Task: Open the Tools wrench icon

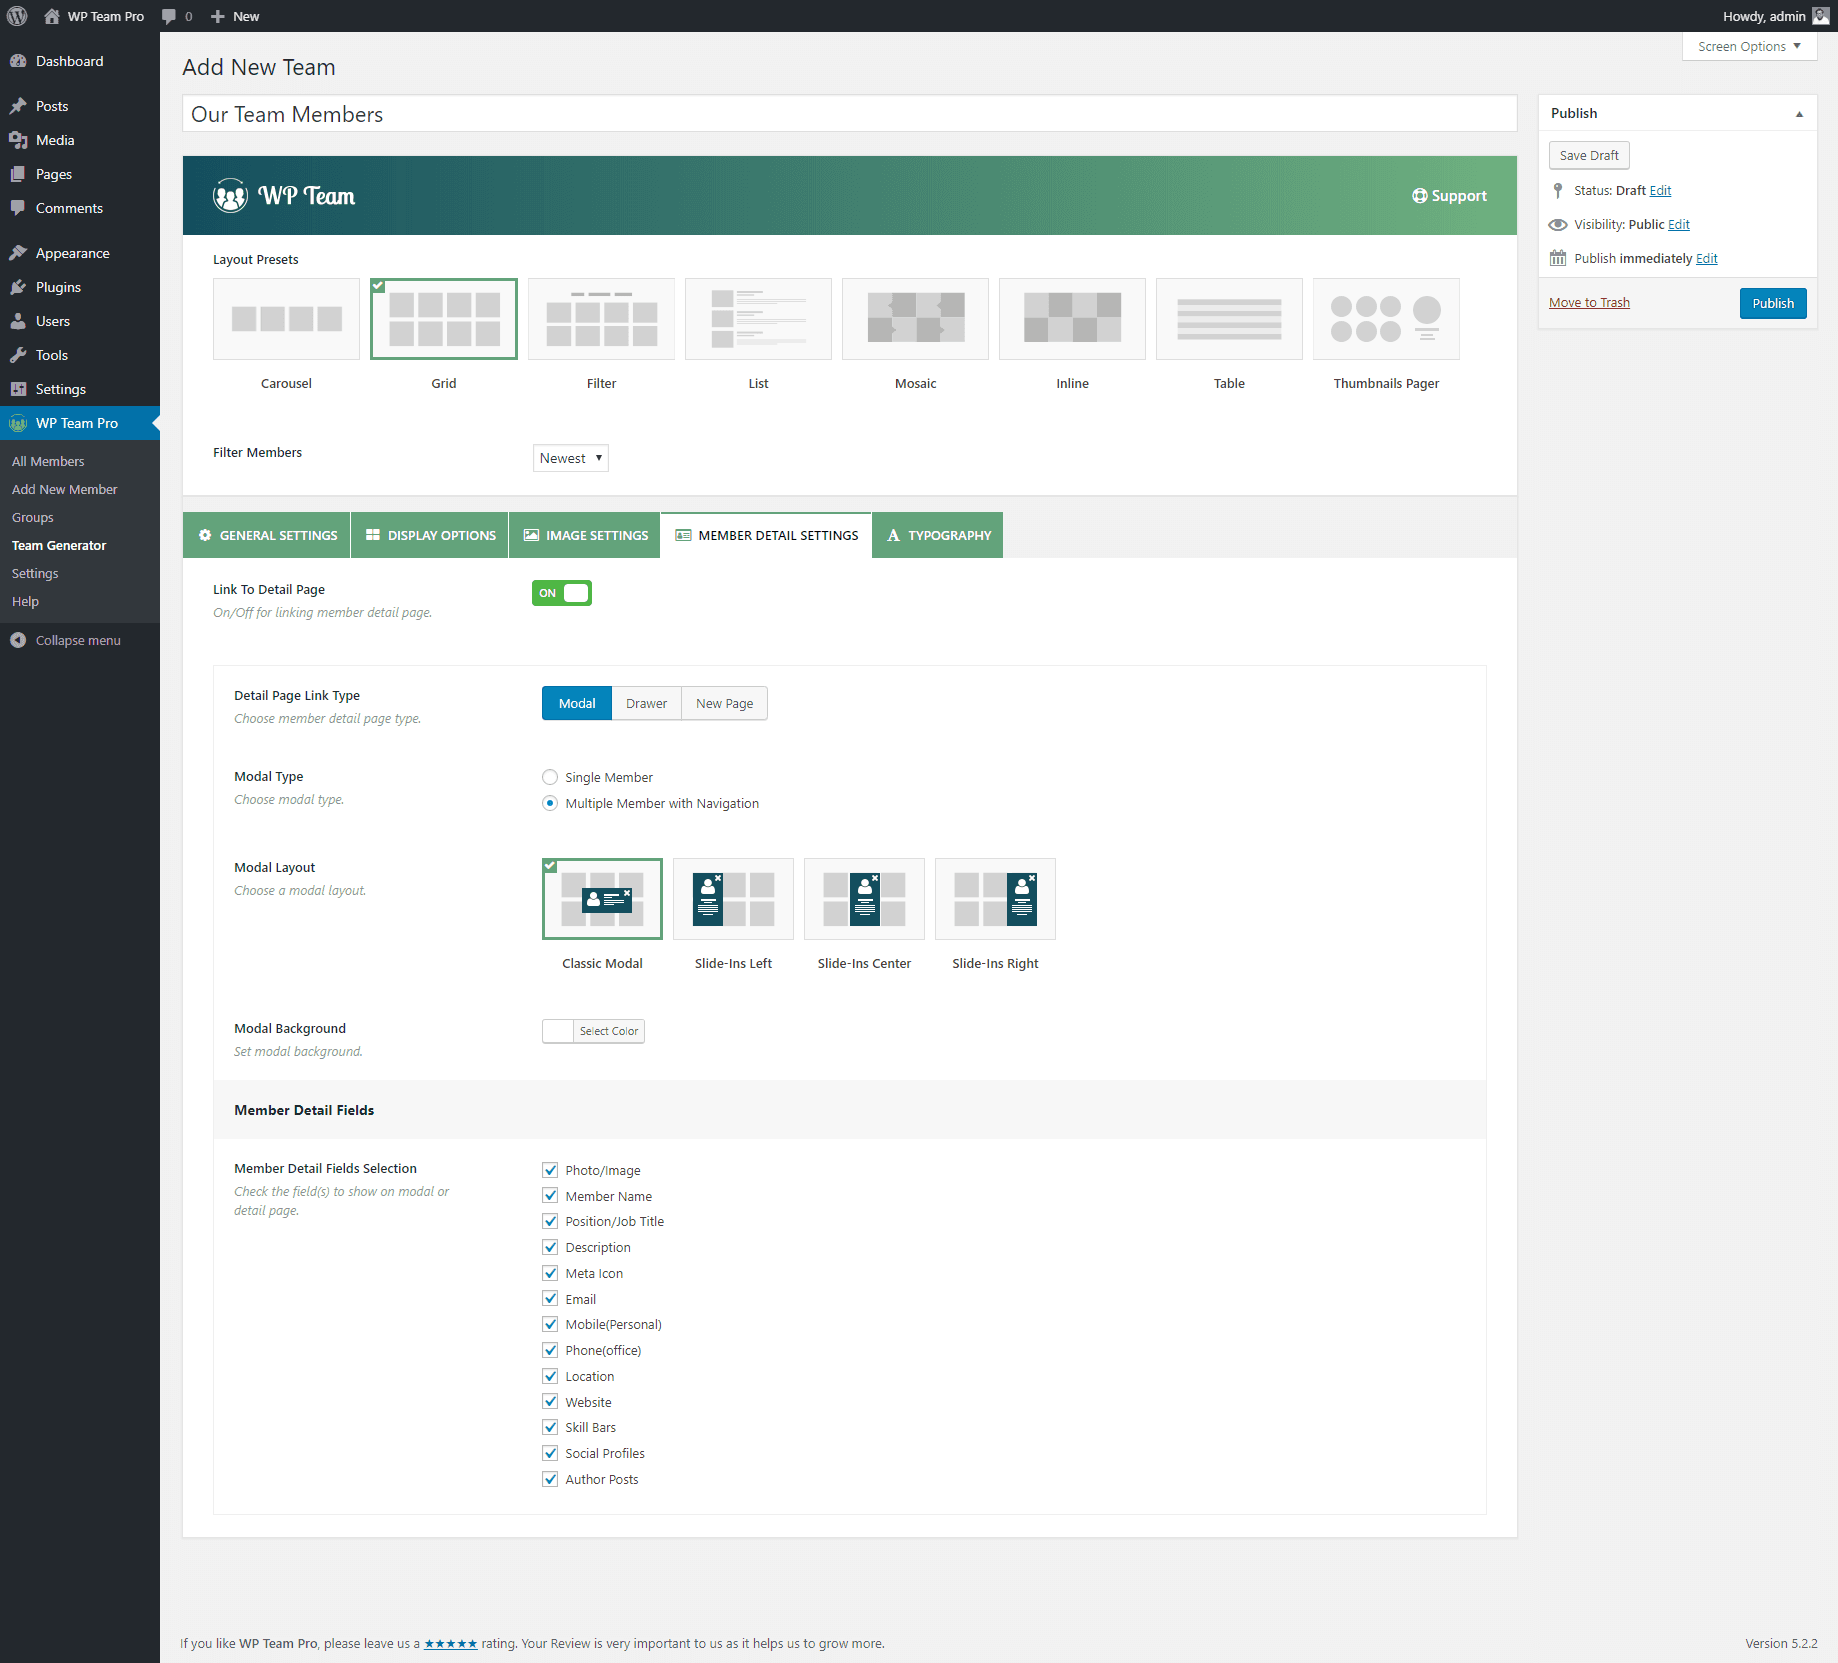Action: (18, 355)
